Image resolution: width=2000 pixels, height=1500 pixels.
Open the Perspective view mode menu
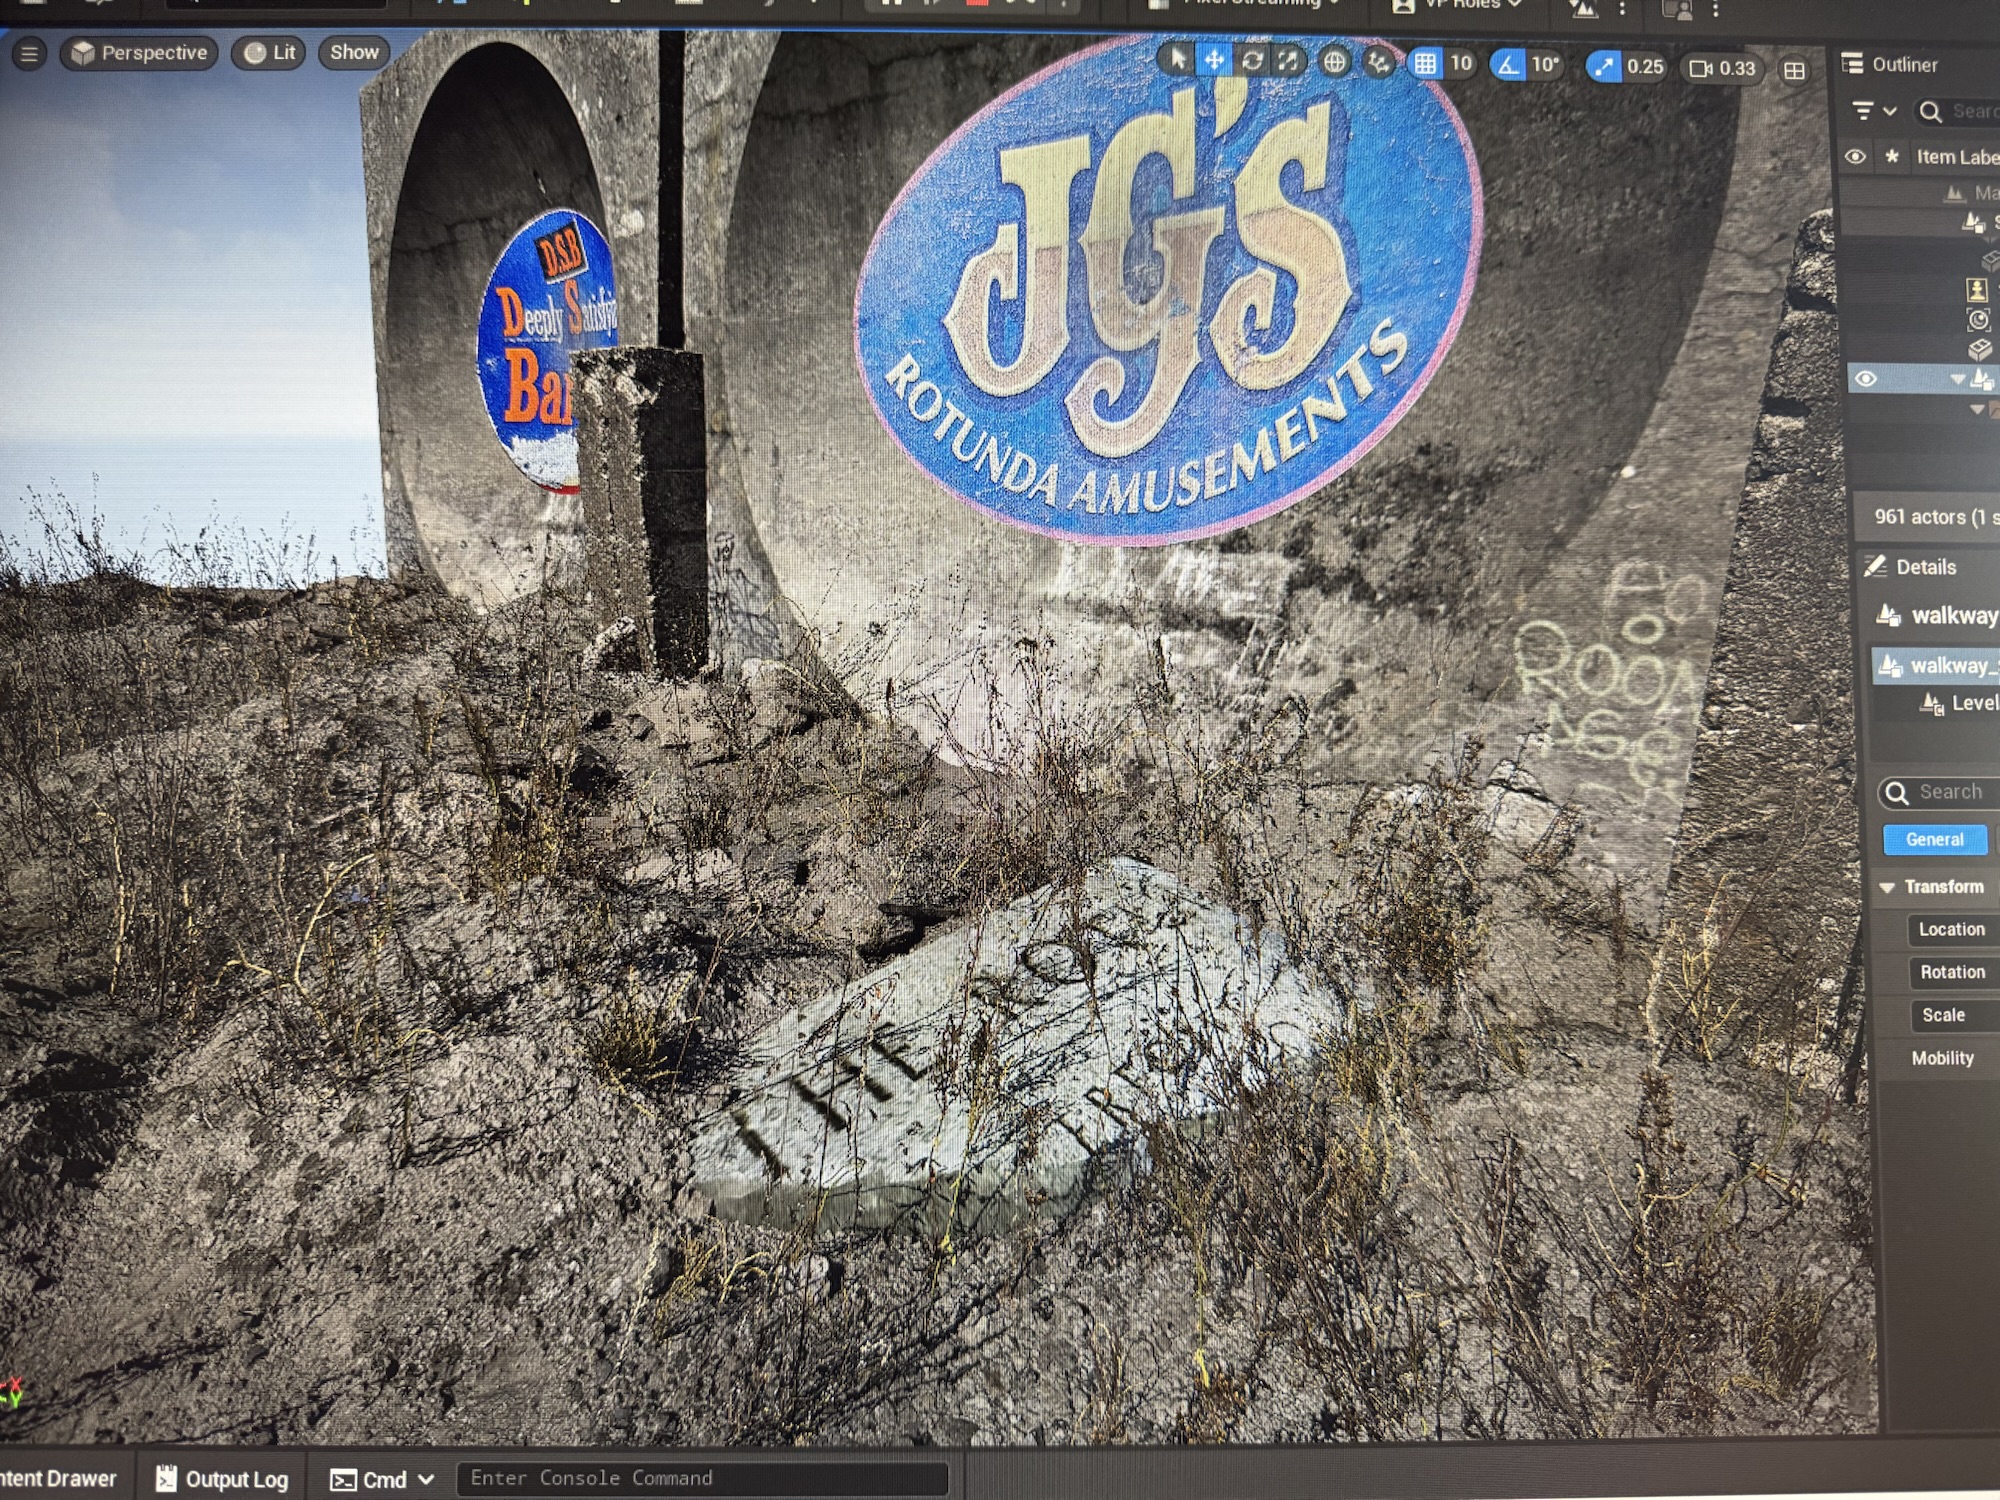click(139, 53)
